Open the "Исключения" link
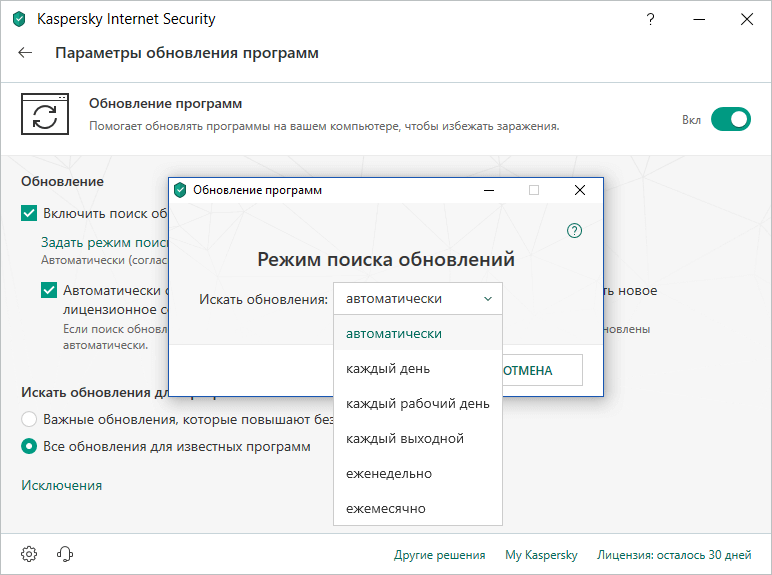772x575 pixels. 62,485
